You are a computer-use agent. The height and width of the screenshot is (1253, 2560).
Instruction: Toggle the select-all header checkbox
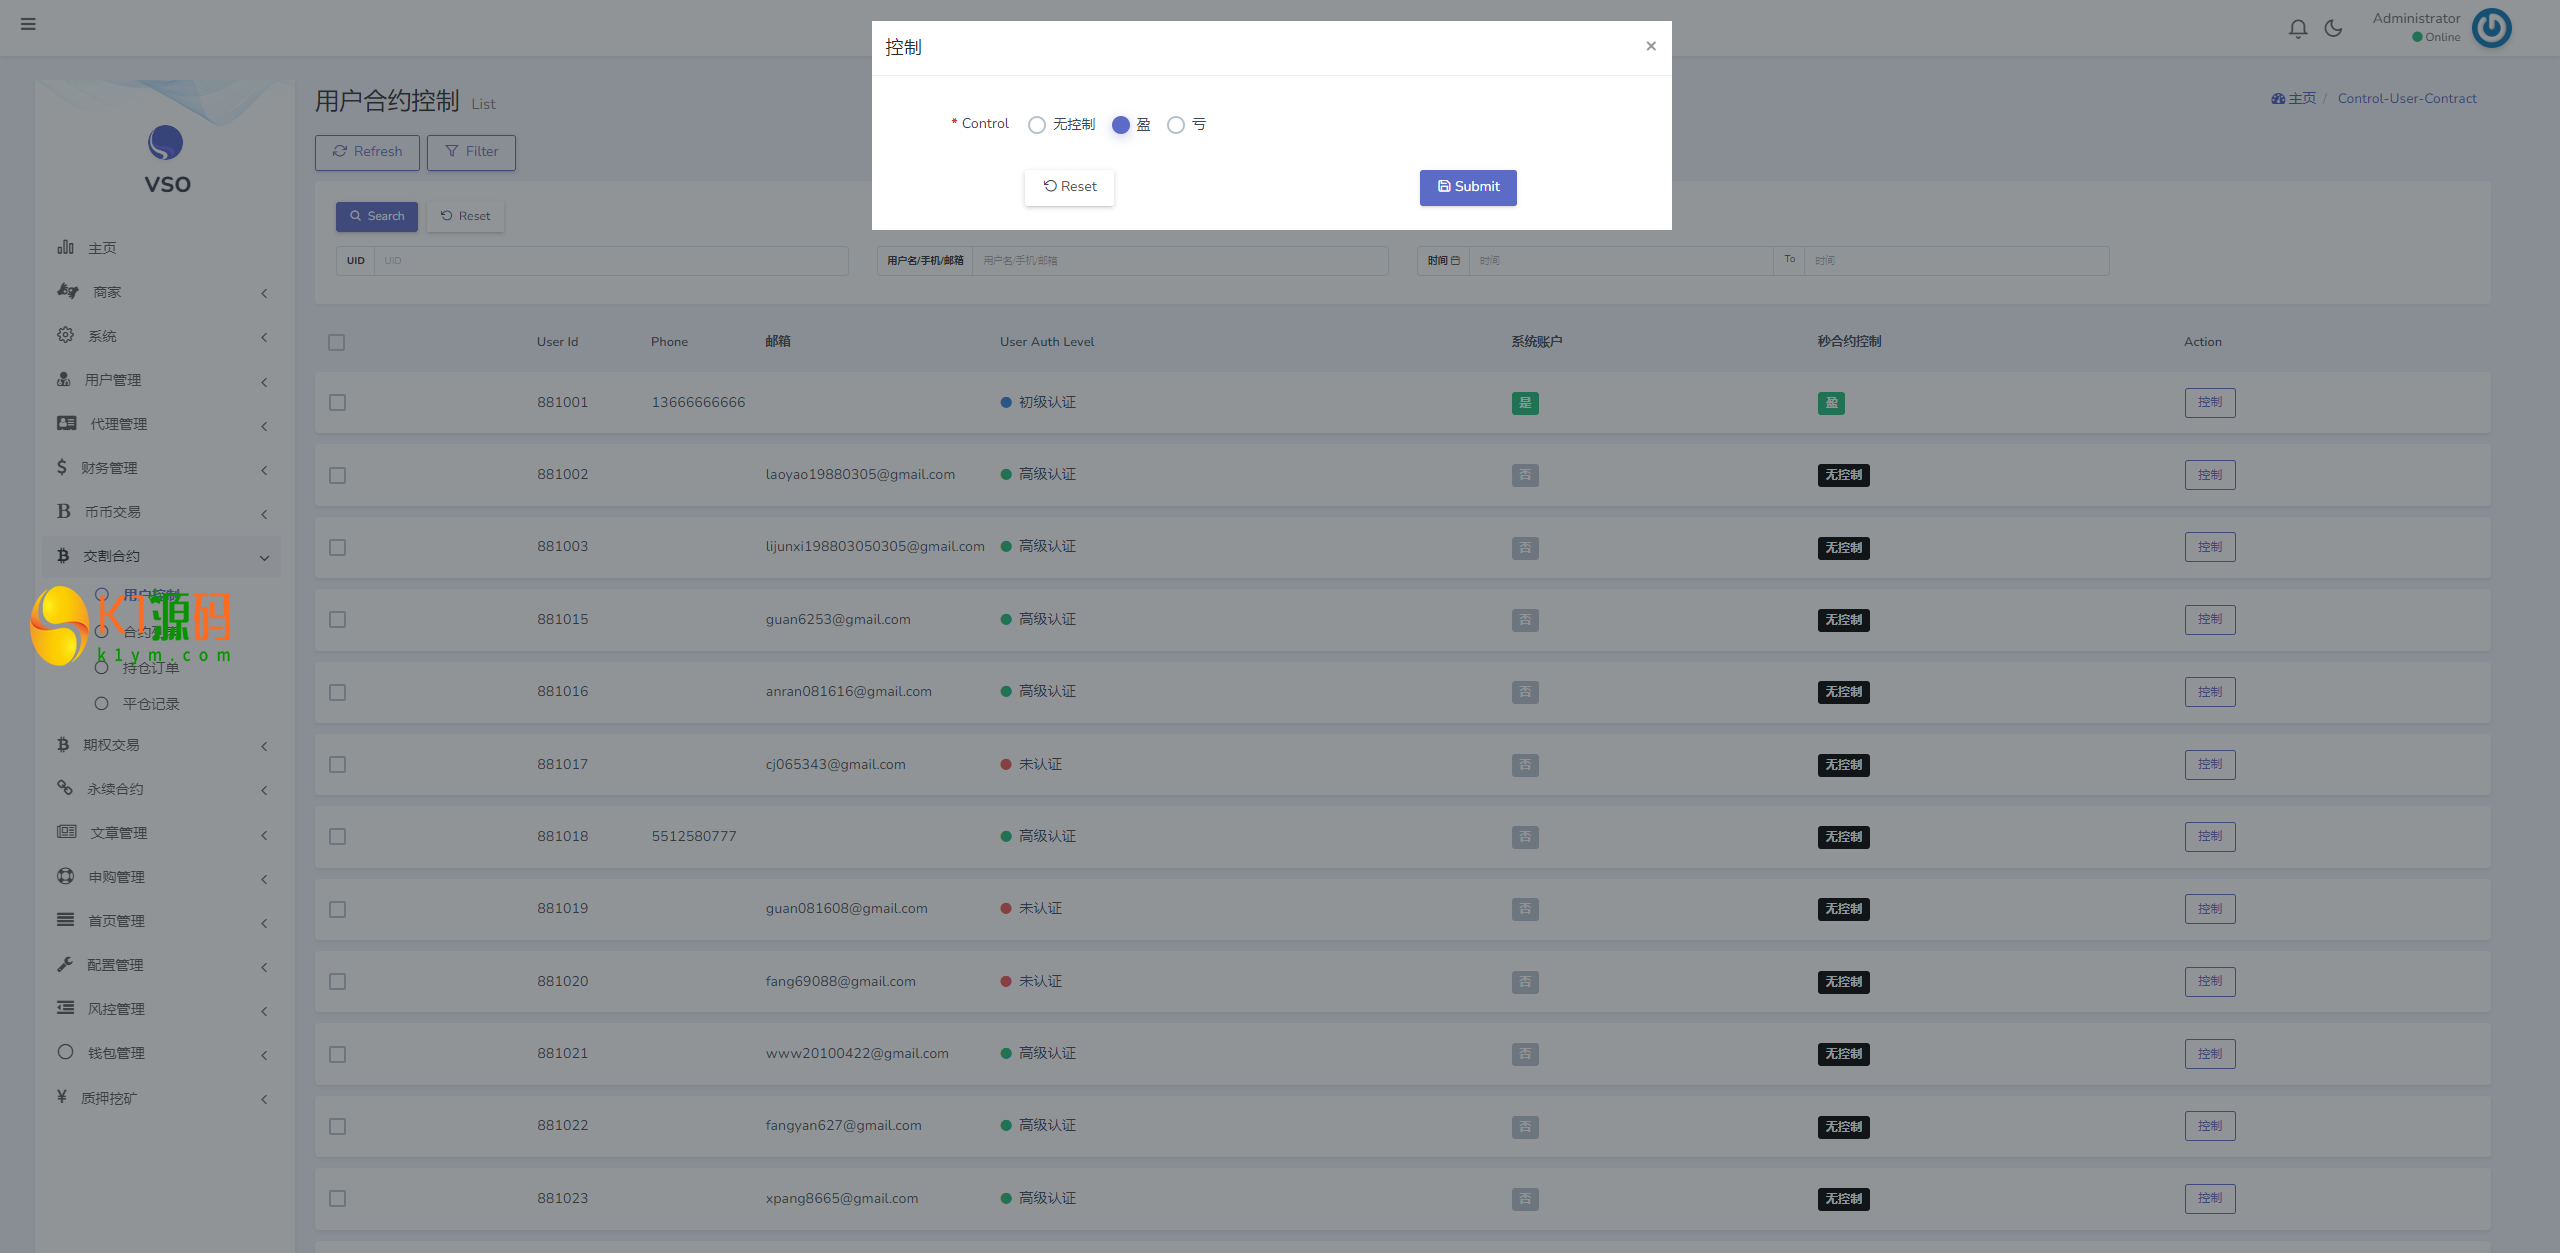(337, 342)
